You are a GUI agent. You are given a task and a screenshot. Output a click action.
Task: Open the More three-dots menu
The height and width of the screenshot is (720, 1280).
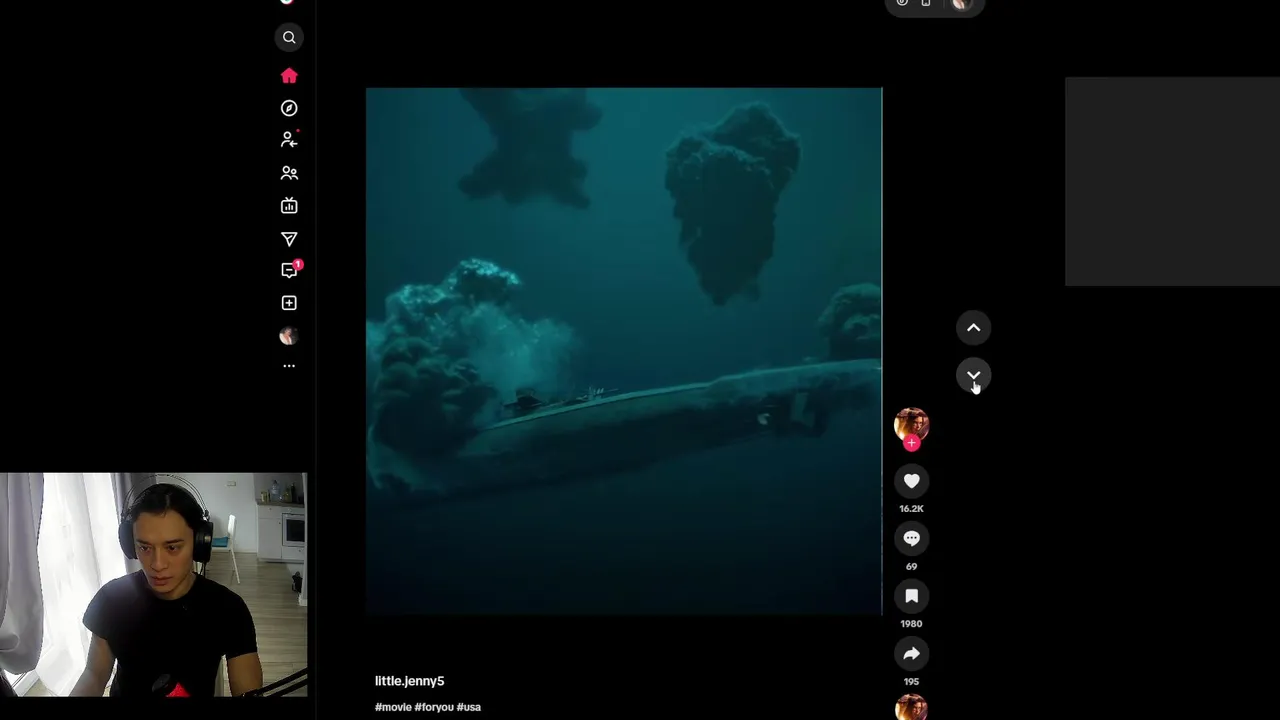289,366
